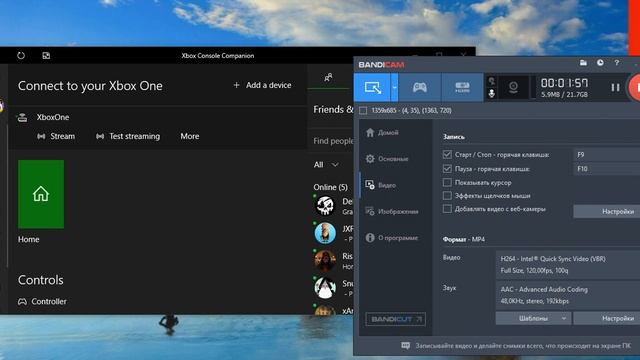Viewport: 640px width, 360px height.
Task: Select Bandicam game recording mode gamepad icon
Action: point(420,87)
